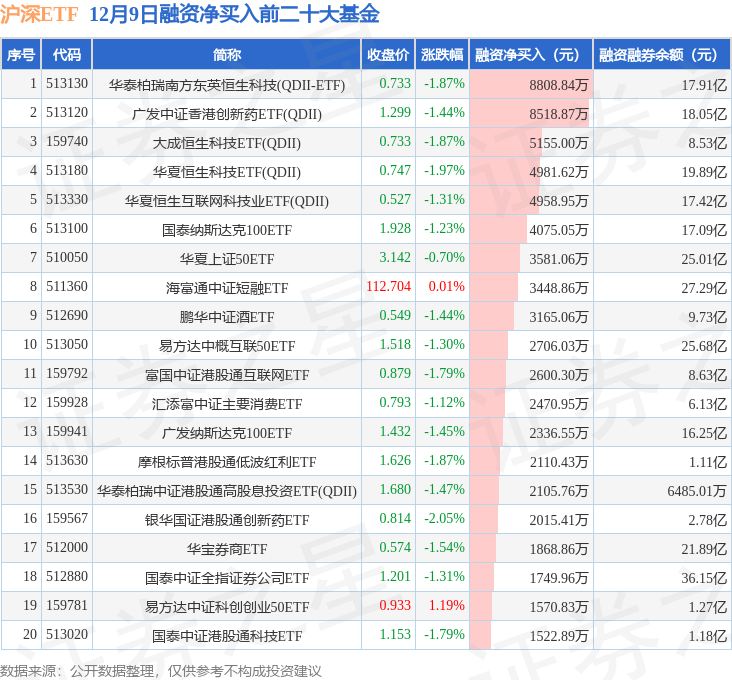Click 华泰柏瑞中证港股通高股息投资ETF(QDII) name
Screen dimensions: 732x680
[x=227, y=491]
